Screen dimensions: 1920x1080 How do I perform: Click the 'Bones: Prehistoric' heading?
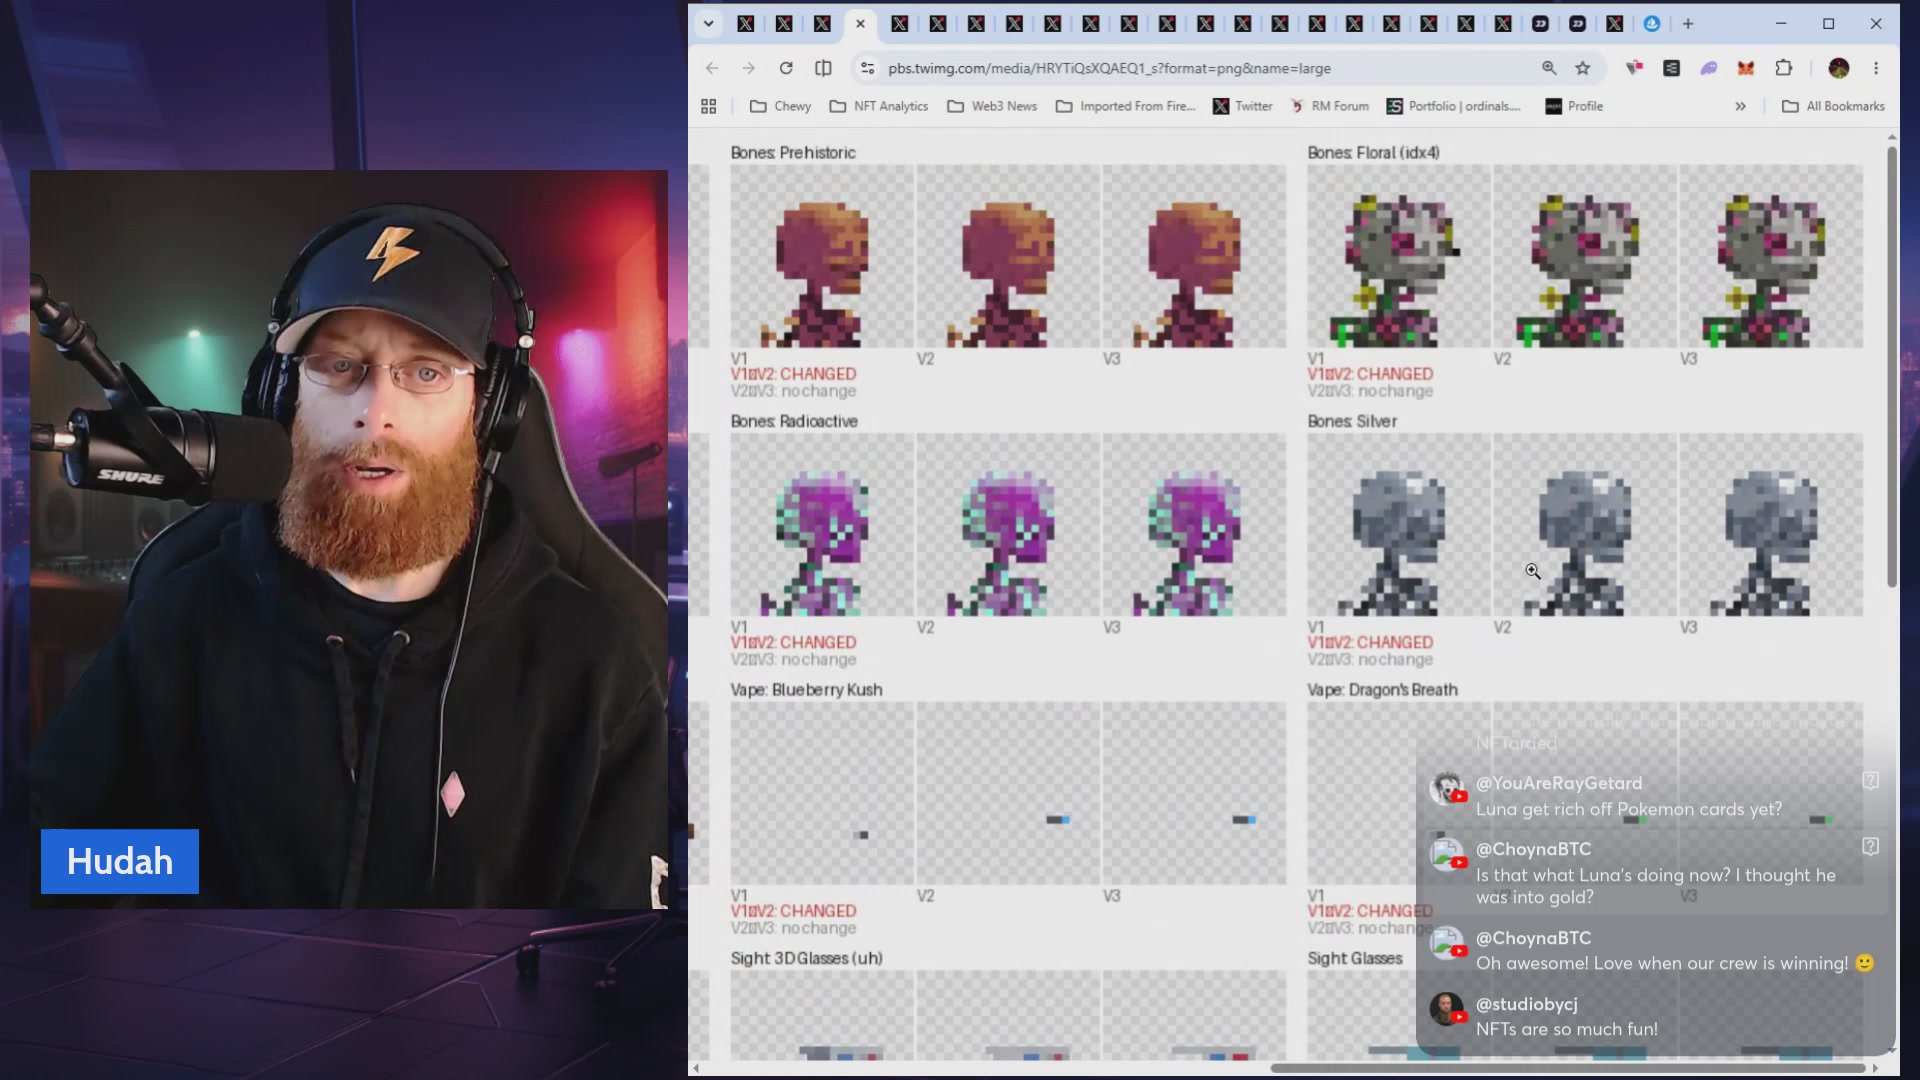(x=793, y=153)
